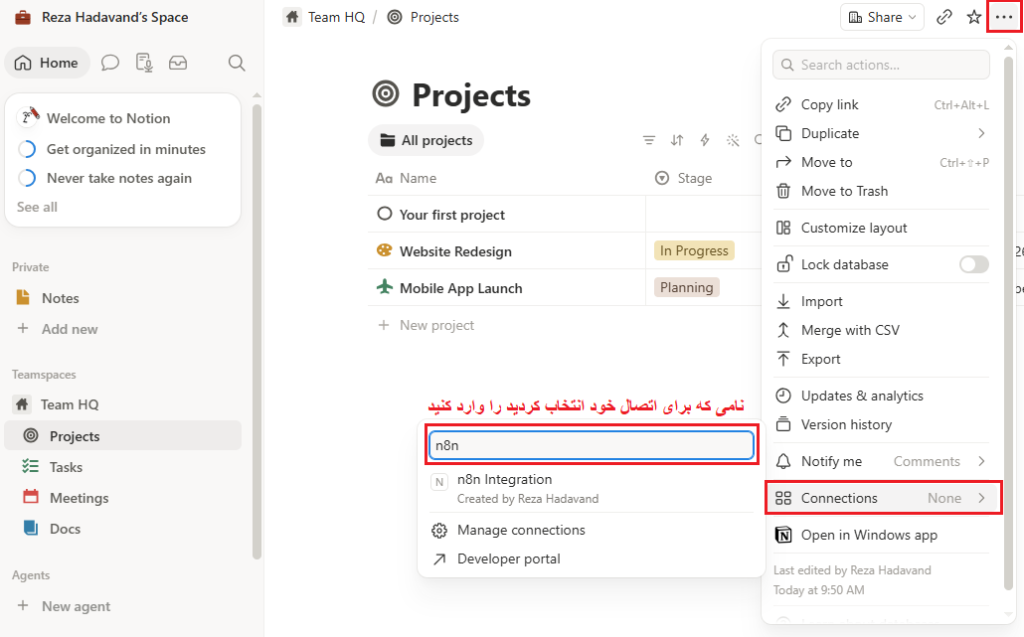Open the Connections submenu
Image resolution: width=1024 pixels, height=637 pixels.
pos(882,498)
